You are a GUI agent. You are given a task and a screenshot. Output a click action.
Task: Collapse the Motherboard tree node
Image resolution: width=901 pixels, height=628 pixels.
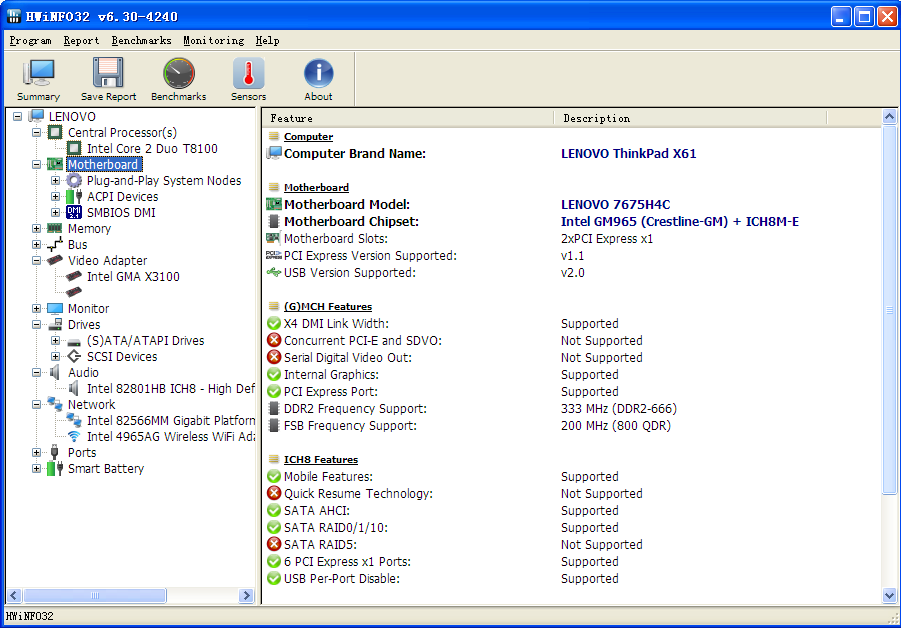point(36,164)
